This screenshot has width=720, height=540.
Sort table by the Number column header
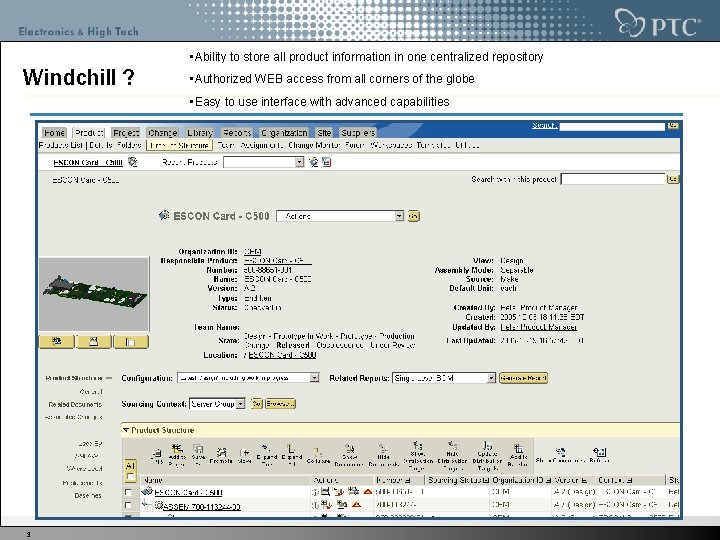393,480
